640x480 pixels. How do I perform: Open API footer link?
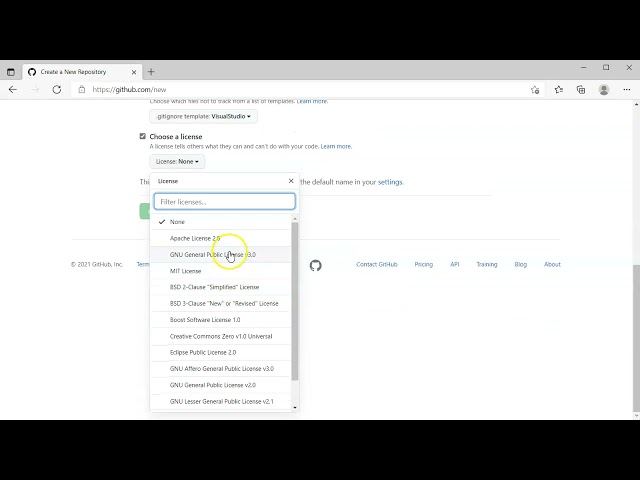pos(455,264)
